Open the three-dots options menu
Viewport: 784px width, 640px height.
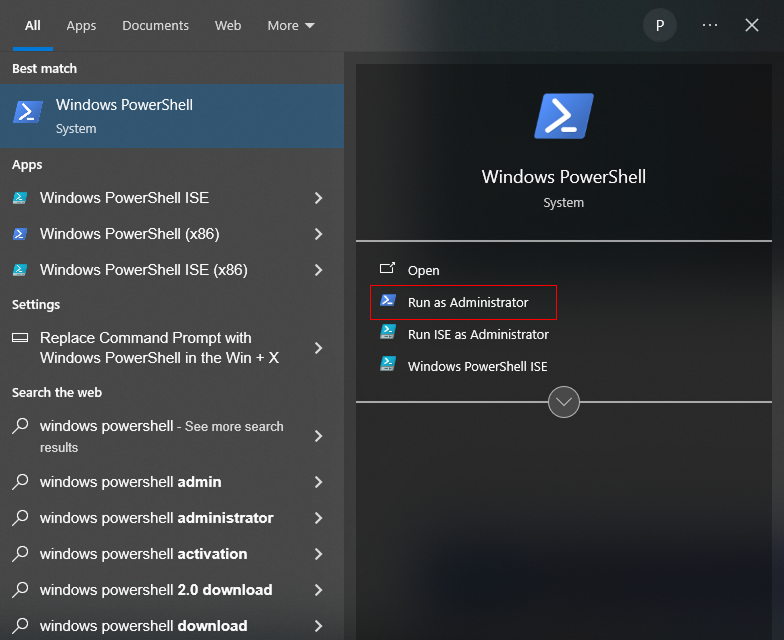710,25
